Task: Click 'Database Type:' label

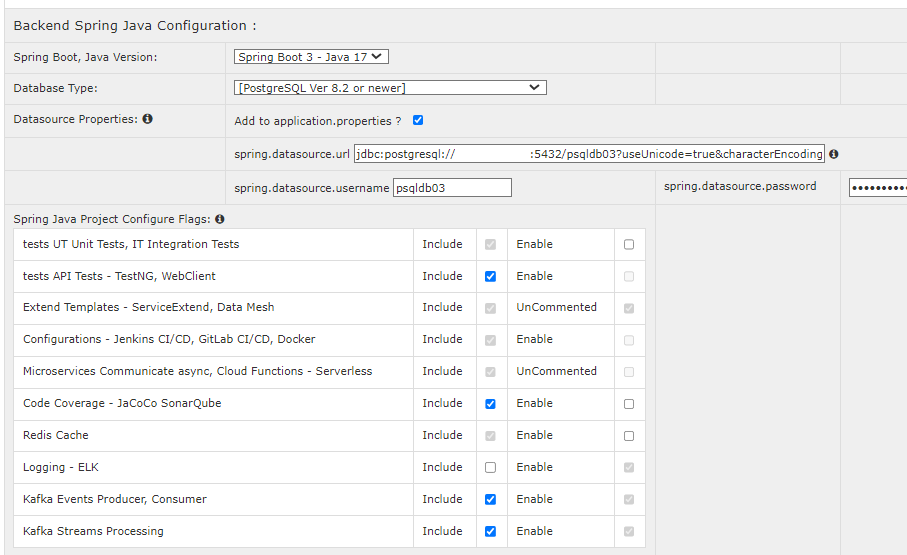Action: click(56, 88)
